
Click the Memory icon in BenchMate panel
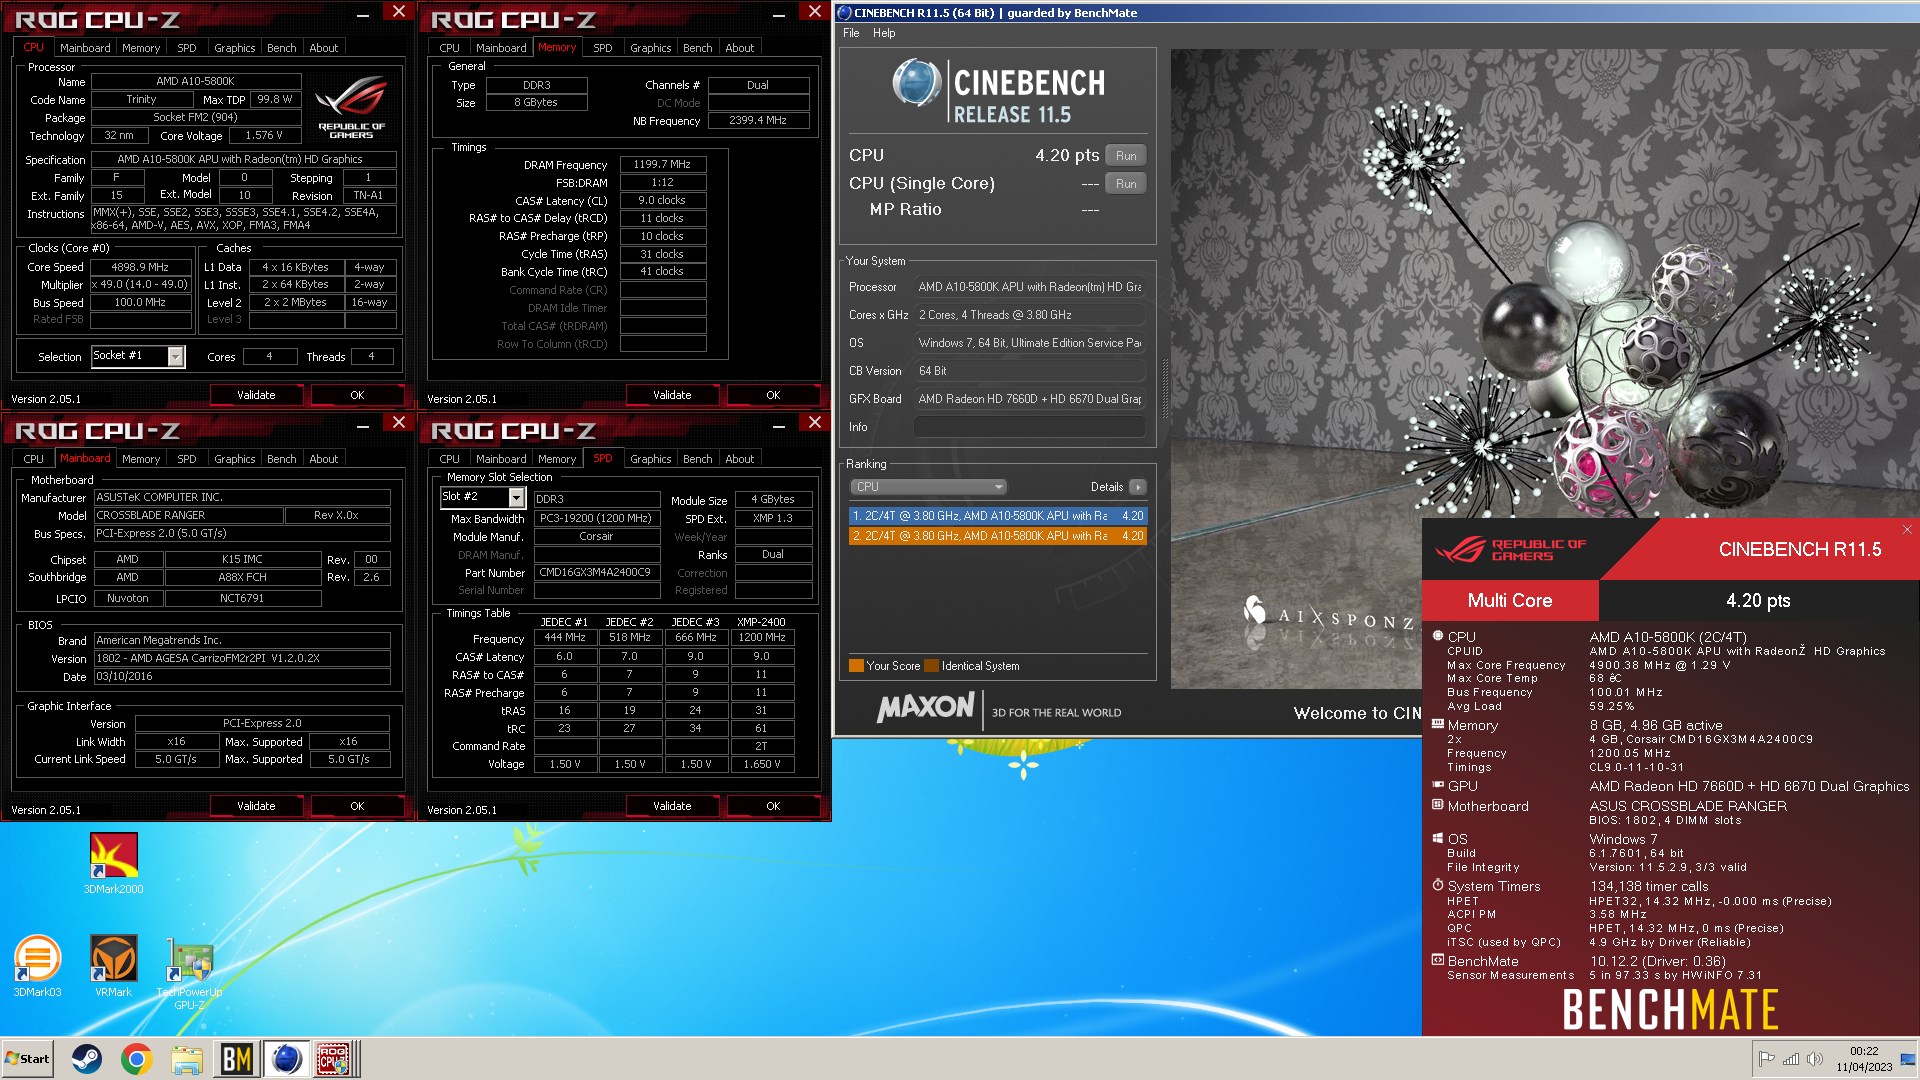pos(1438,724)
